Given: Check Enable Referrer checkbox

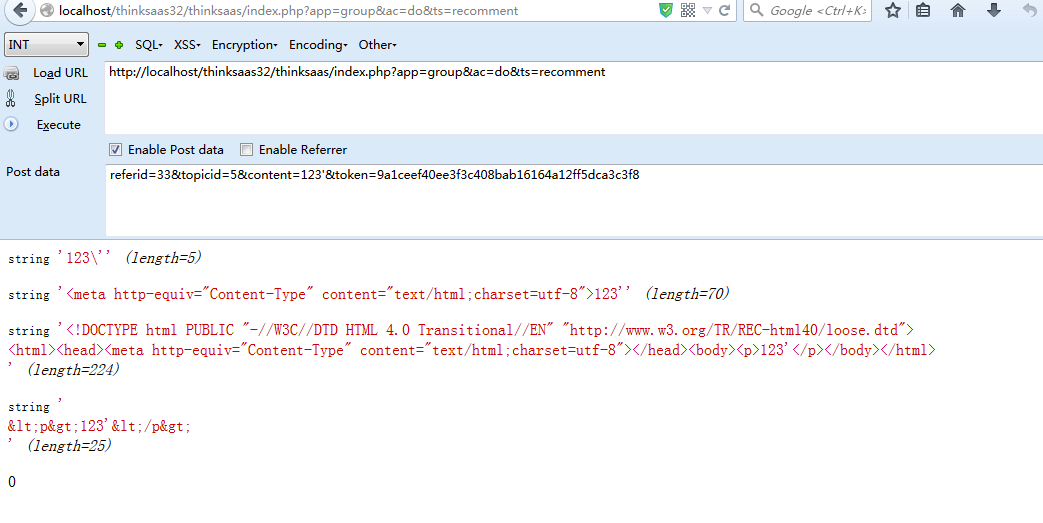Looking at the screenshot, I should (247, 150).
